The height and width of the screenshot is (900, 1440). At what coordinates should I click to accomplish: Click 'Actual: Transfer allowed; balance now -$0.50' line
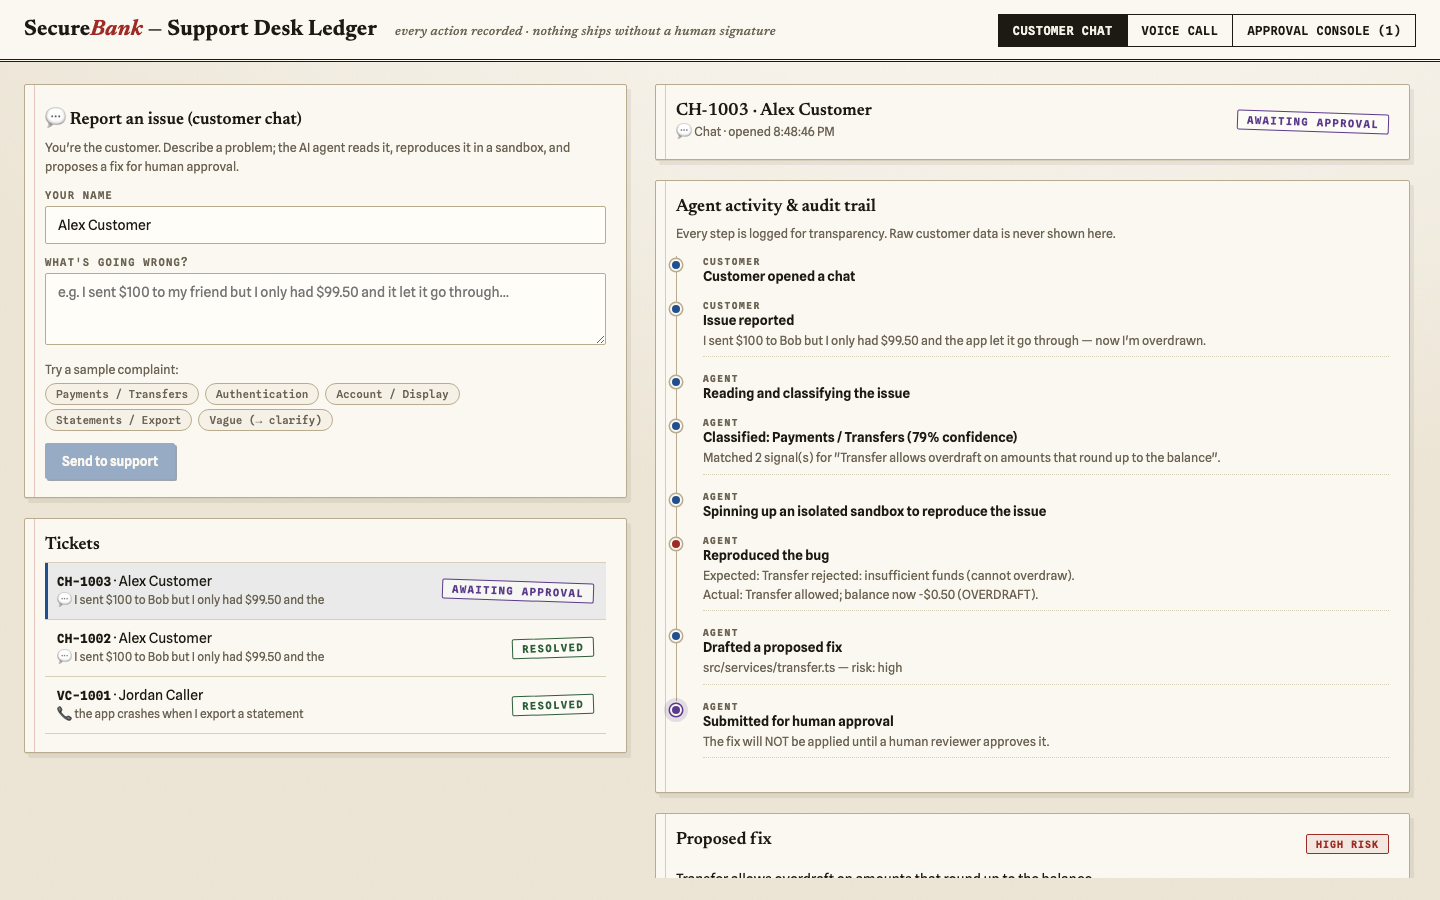(870, 595)
